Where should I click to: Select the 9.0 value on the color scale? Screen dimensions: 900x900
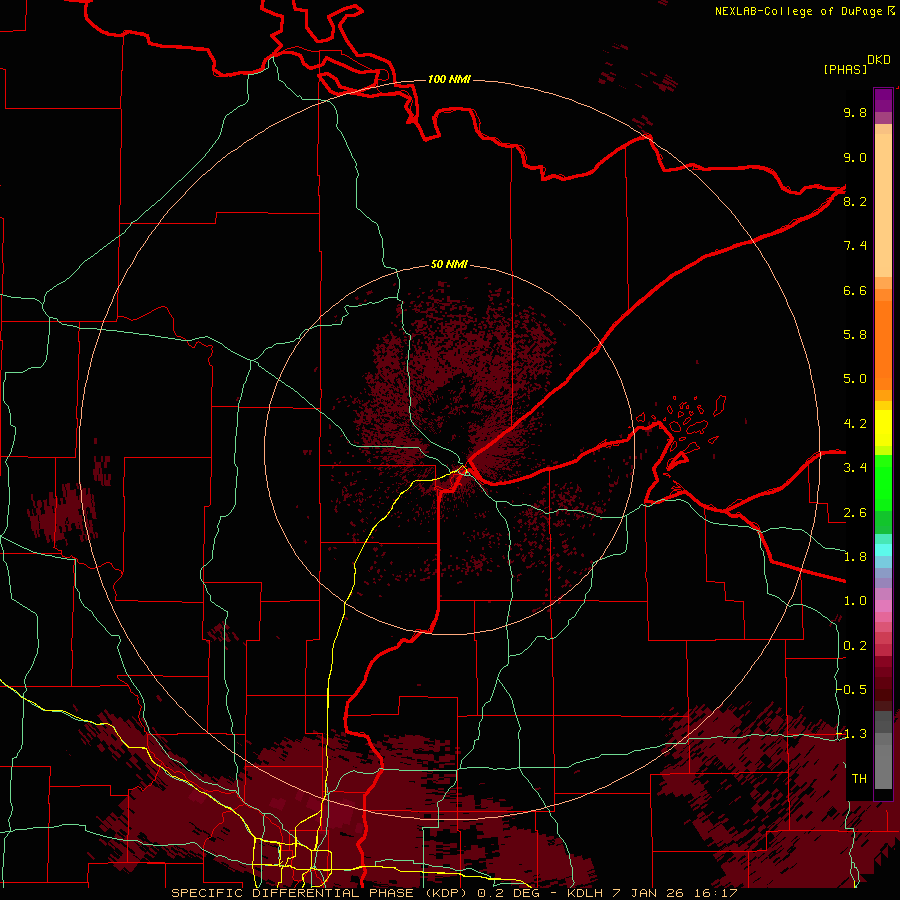click(x=855, y=157)
